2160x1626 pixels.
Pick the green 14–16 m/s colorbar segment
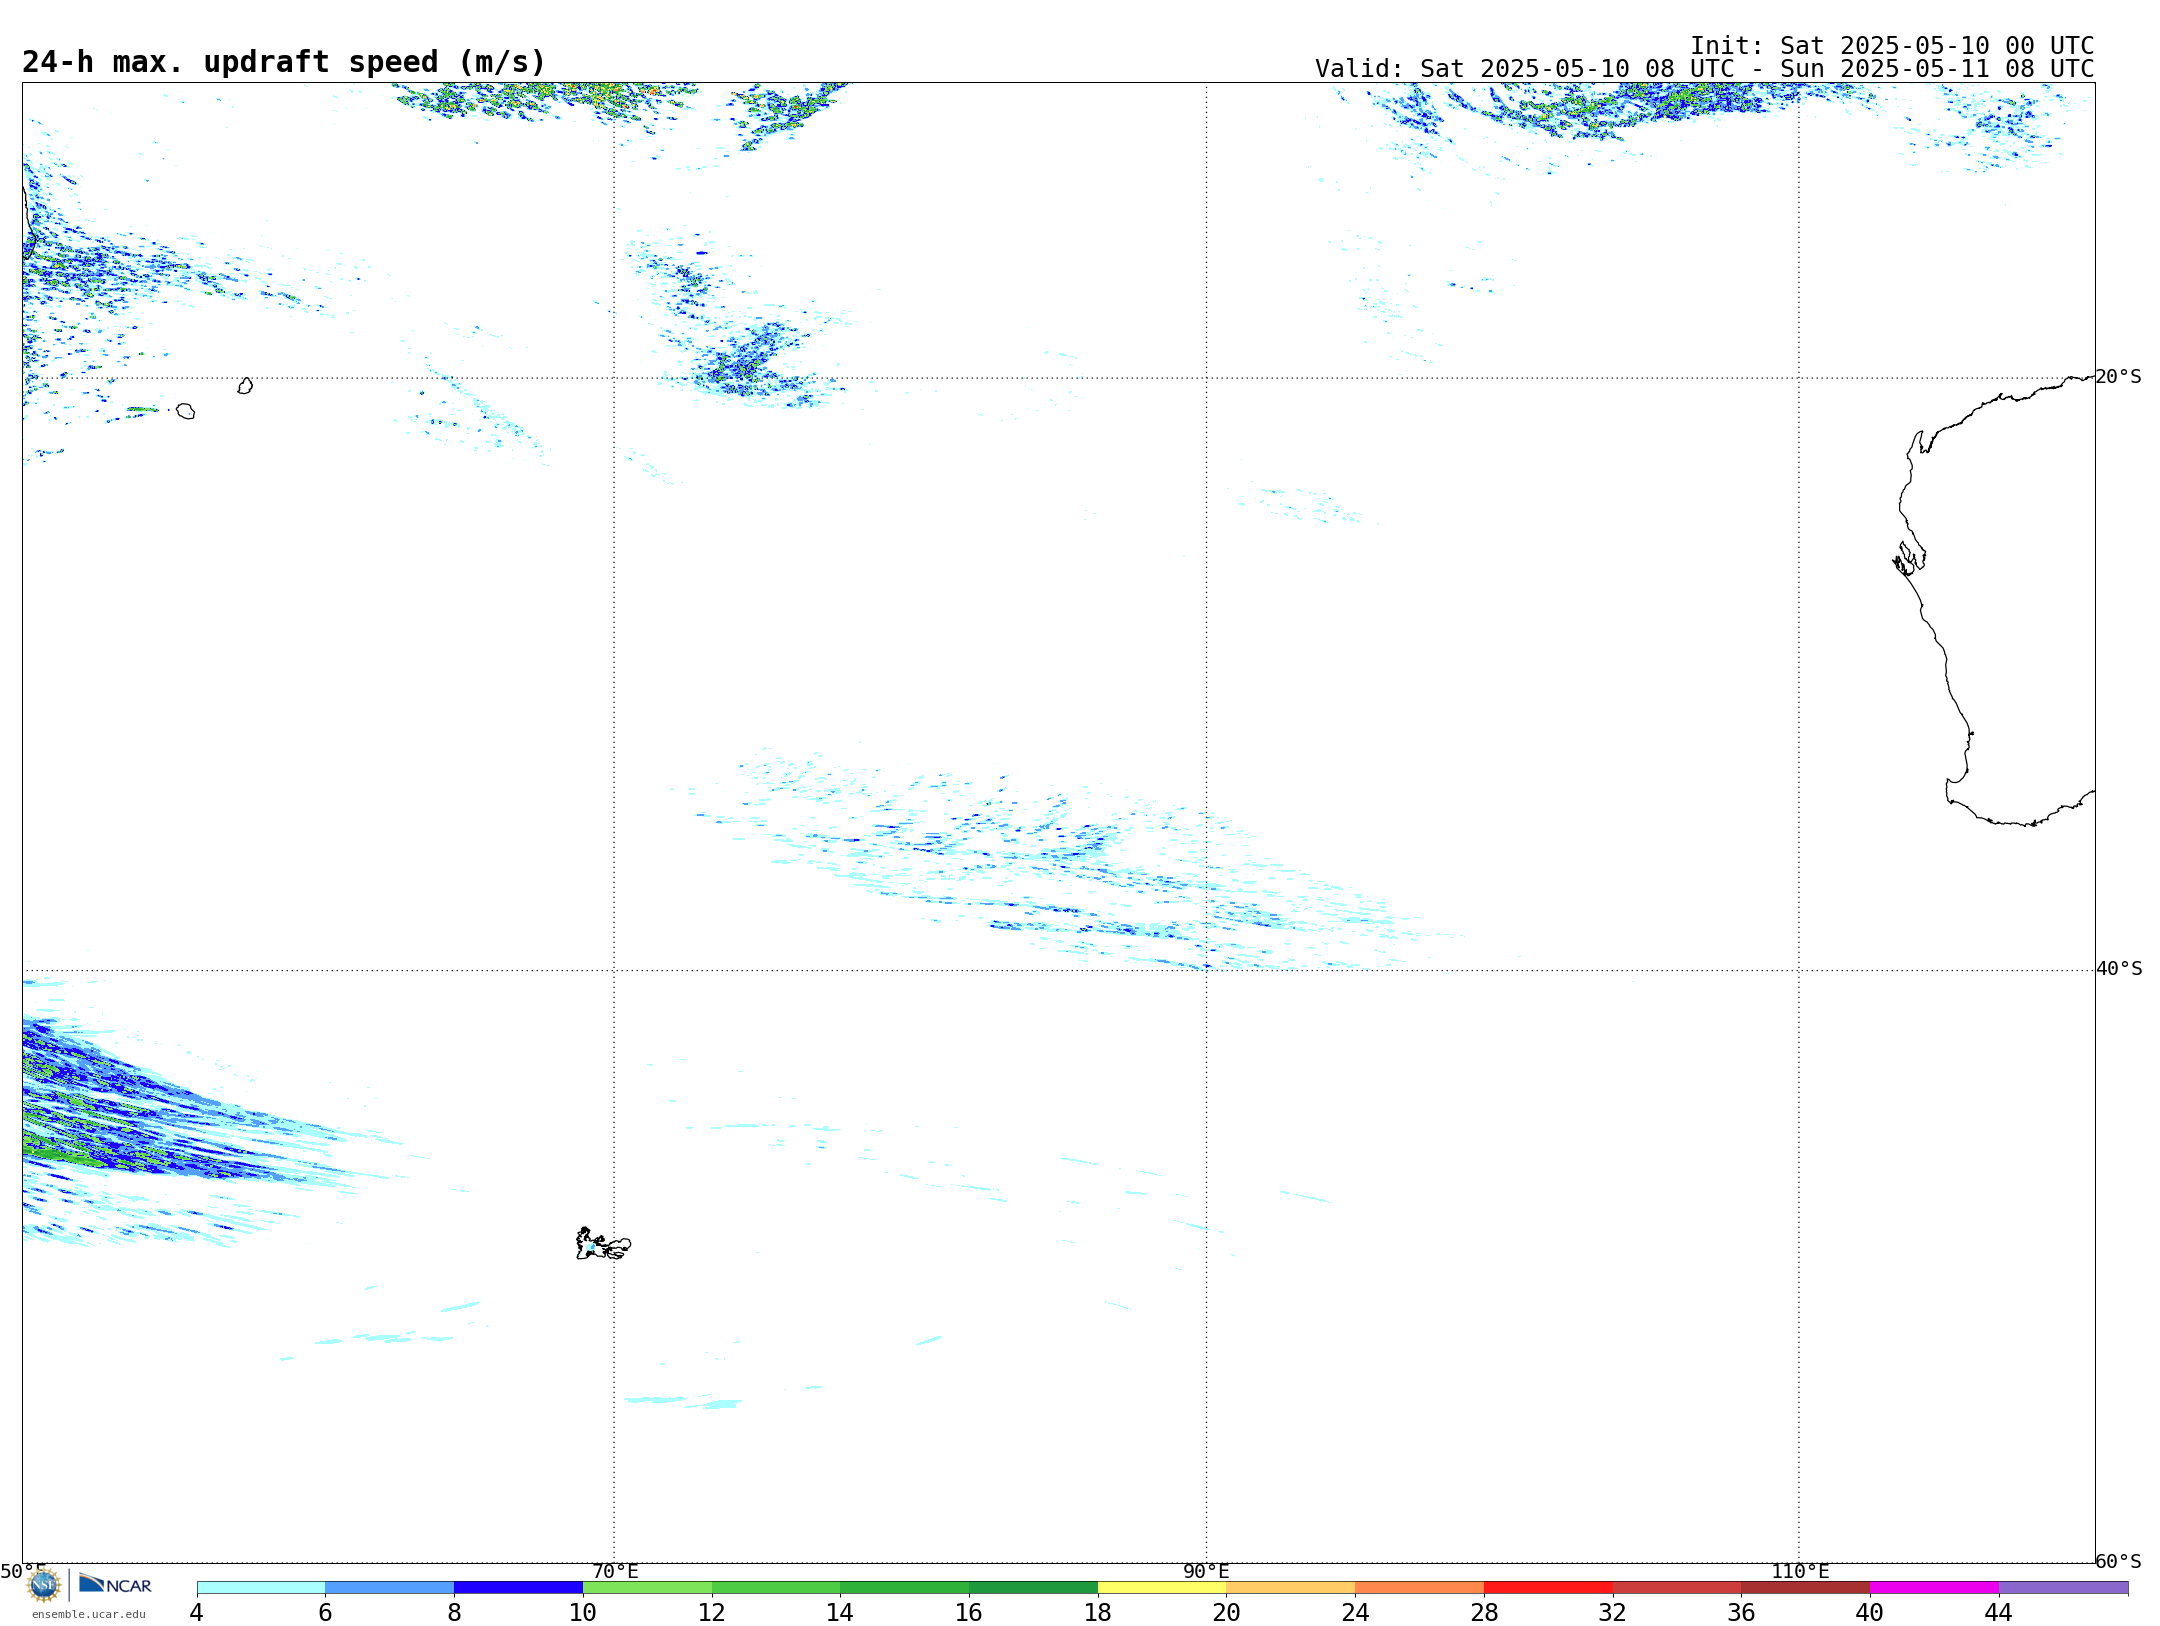click(905, 1588)
